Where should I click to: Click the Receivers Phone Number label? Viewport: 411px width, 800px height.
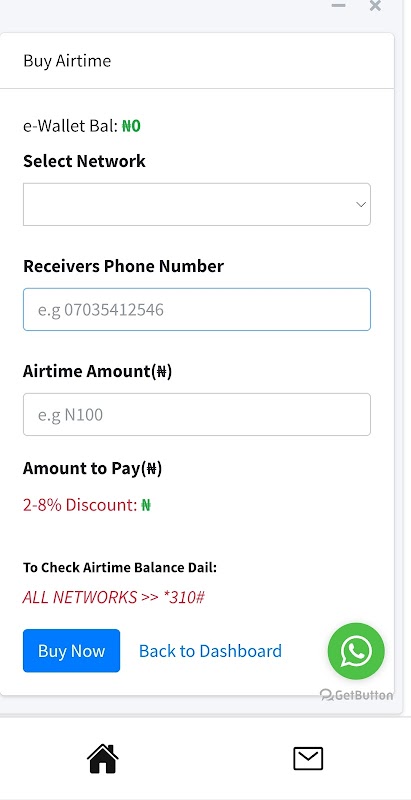[123, 266]
